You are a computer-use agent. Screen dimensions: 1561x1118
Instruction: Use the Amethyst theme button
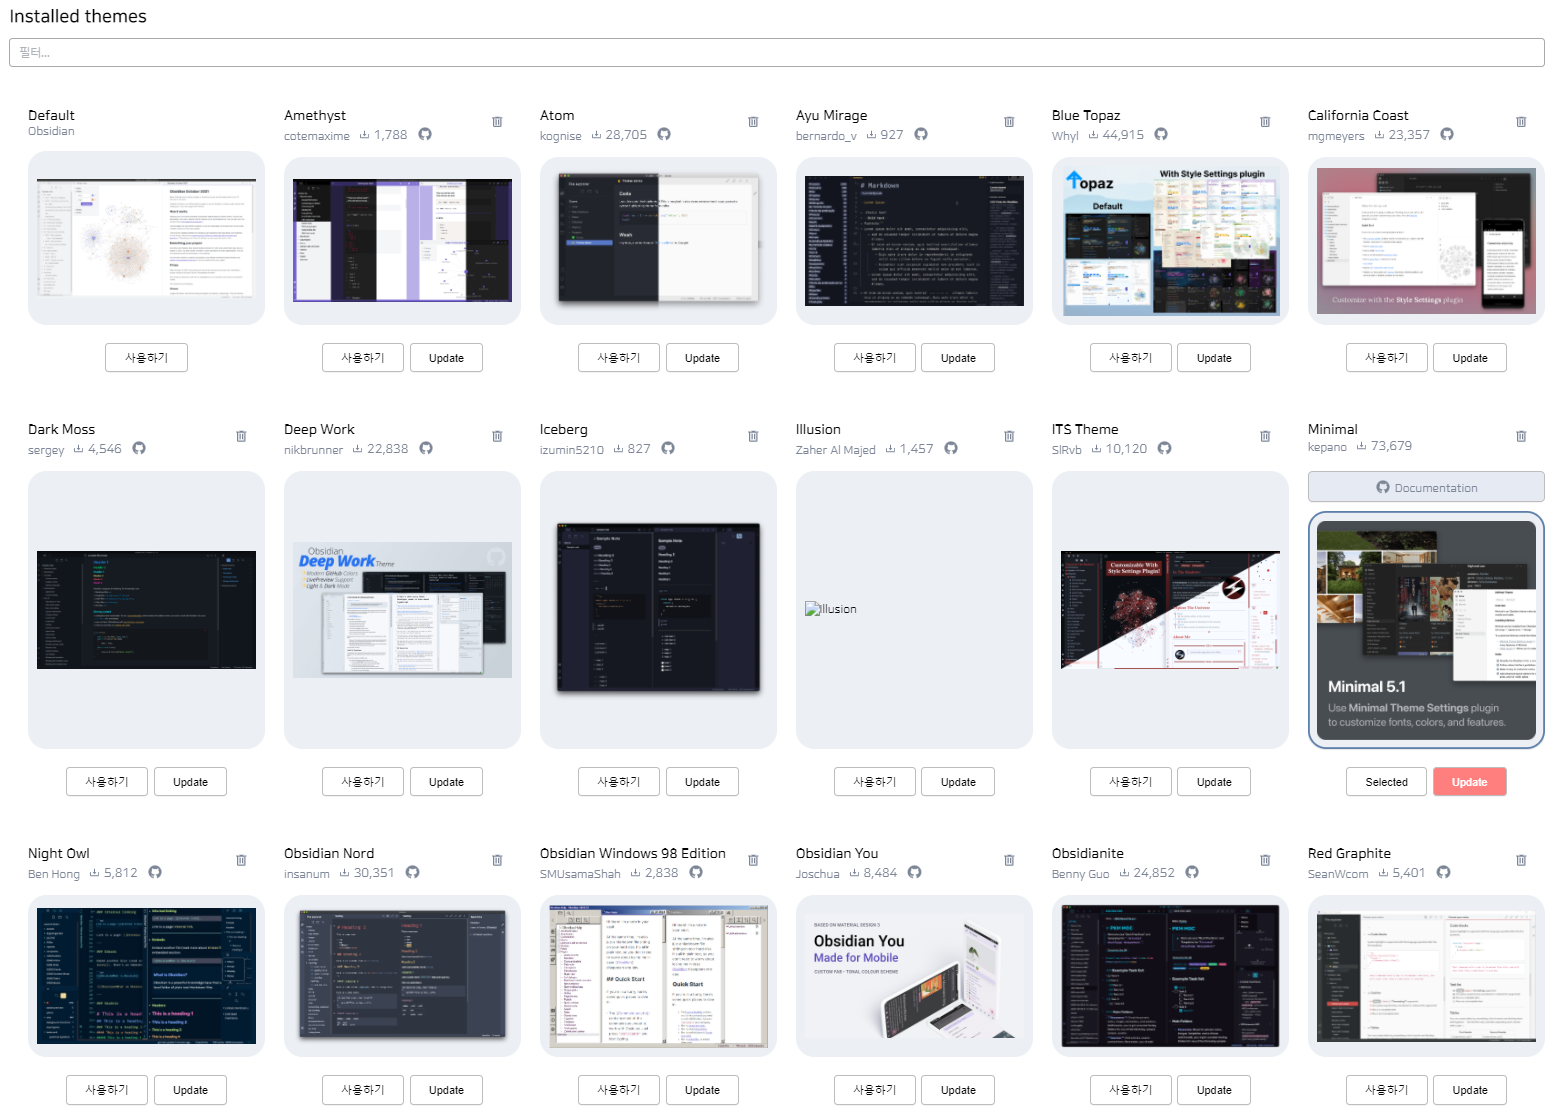click(x=363, y=358)
